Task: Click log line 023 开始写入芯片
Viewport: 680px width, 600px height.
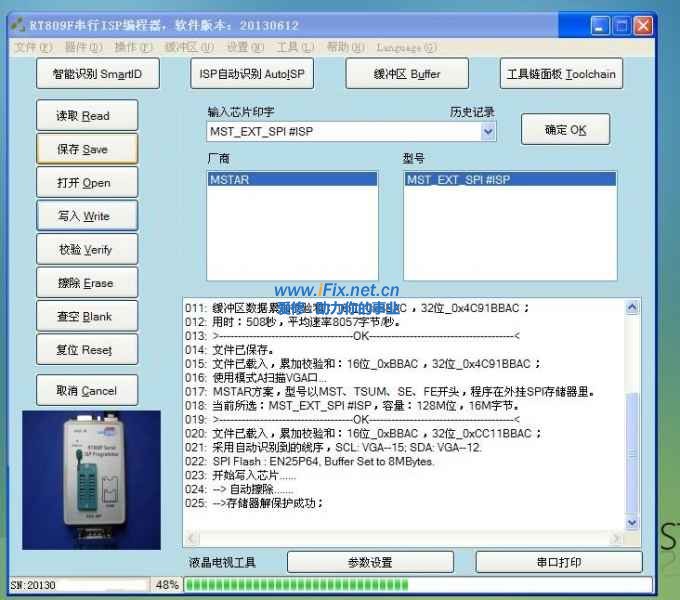Action: [x=241, y=475]
